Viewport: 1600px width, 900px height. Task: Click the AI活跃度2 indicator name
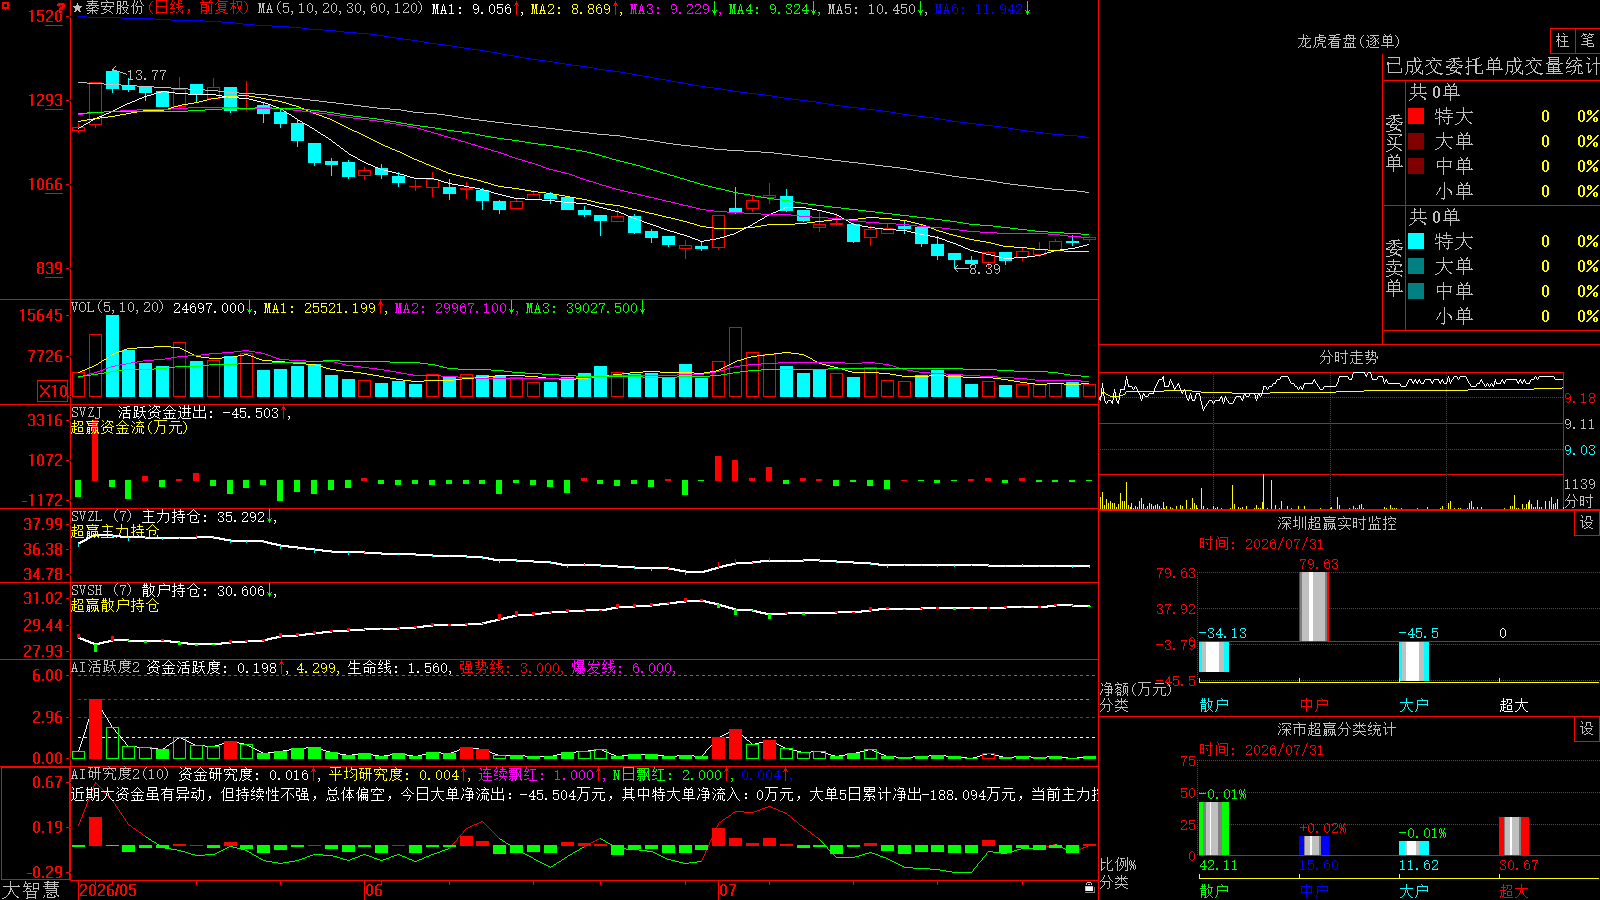coord(105,667)
